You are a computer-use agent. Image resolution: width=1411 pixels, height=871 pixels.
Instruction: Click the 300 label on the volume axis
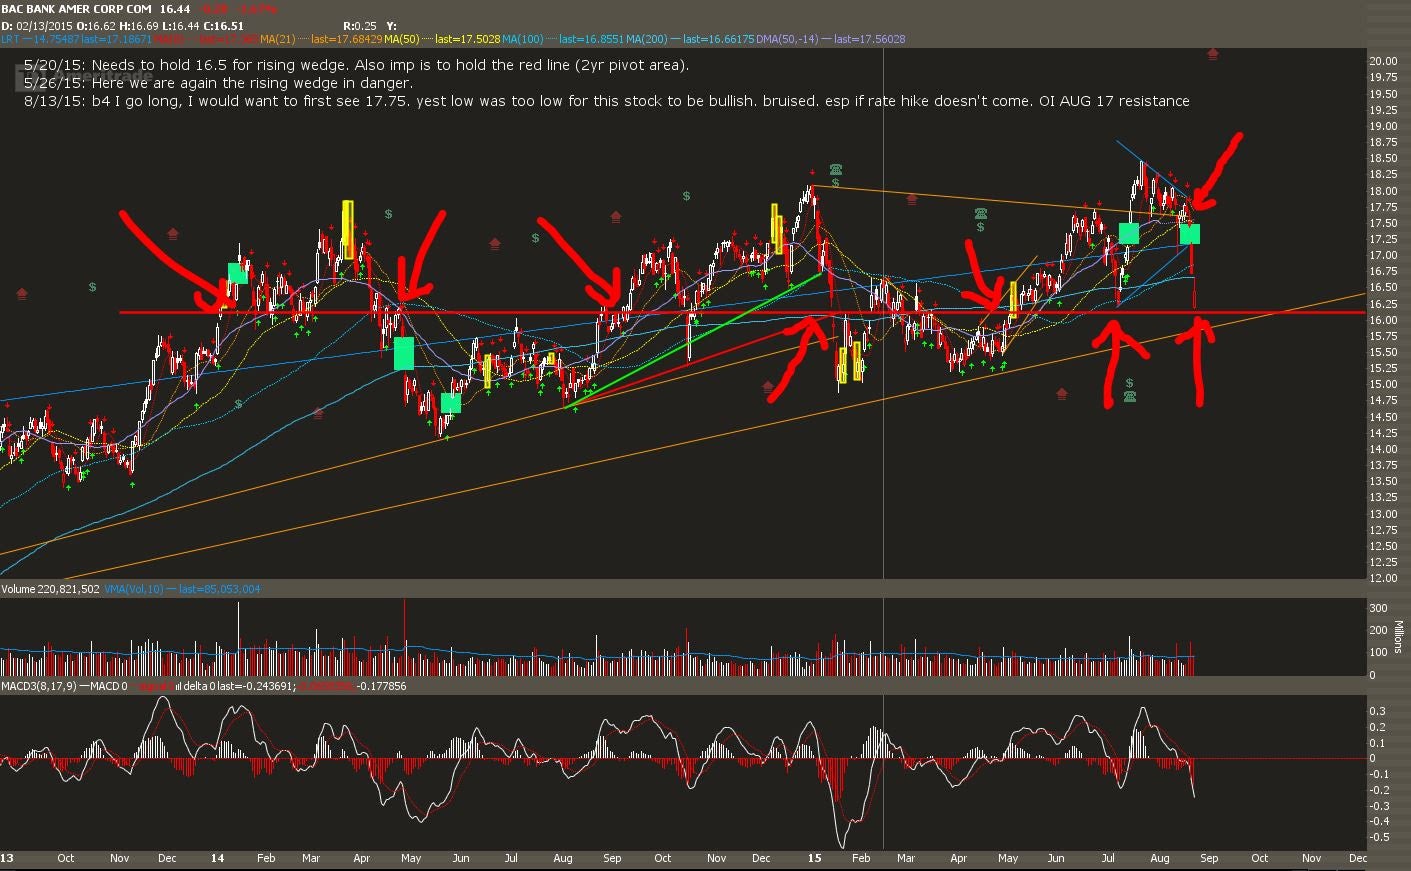coord(1378,608)
